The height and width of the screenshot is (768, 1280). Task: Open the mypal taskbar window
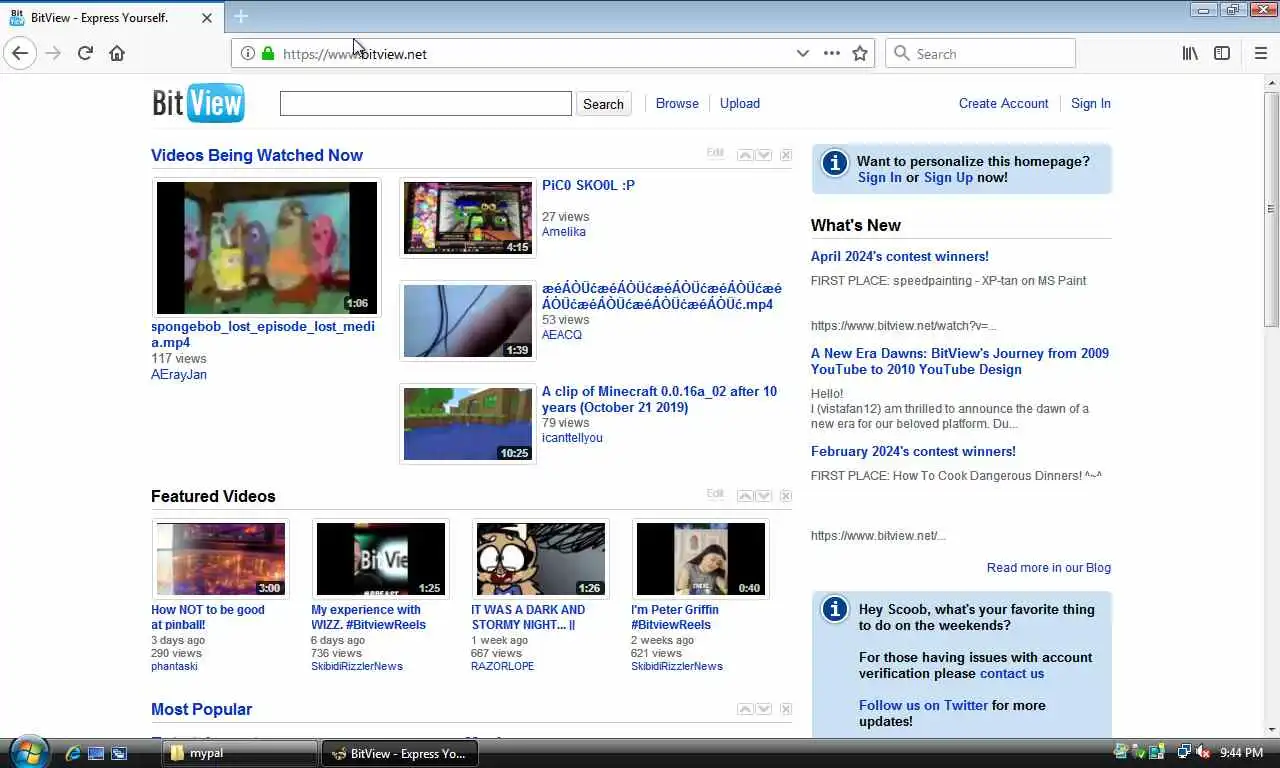[x=240, y=753]
